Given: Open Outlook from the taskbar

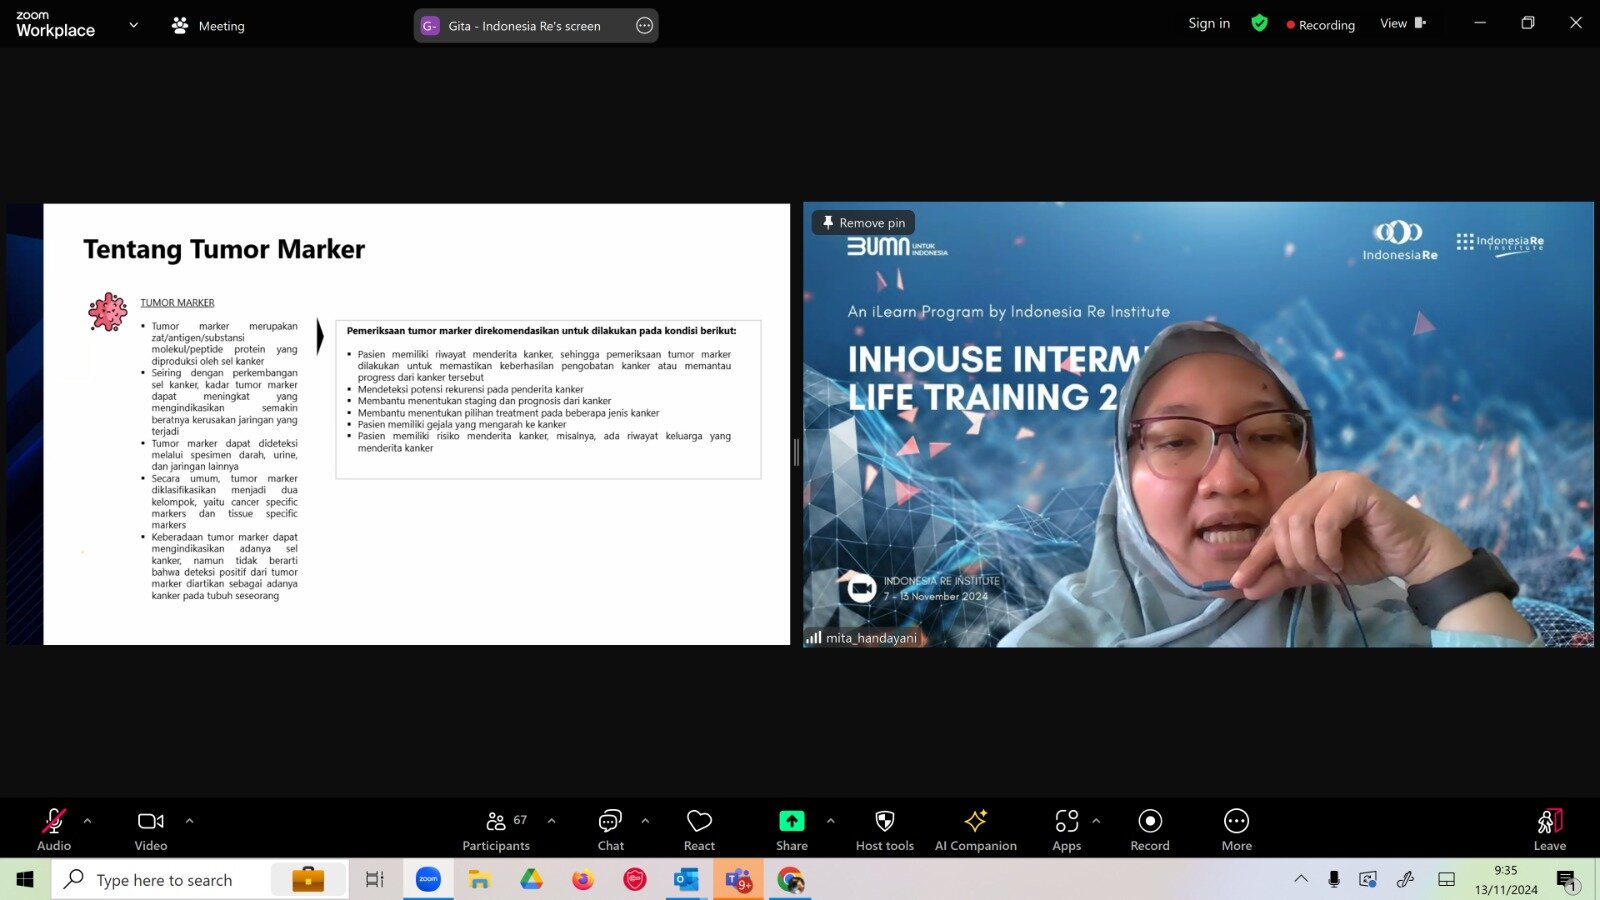Looking at the screenshot, I should click(686, 880).
